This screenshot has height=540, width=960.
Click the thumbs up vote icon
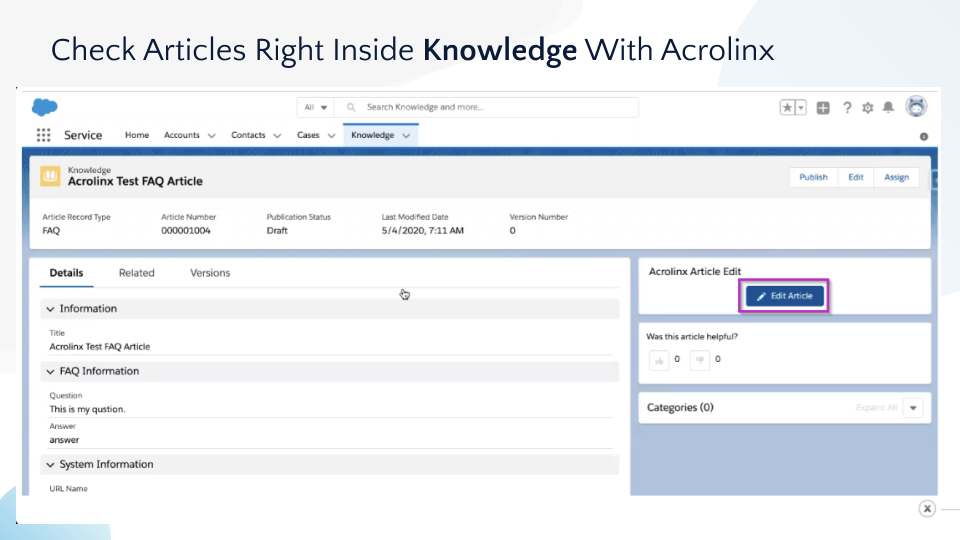tap(659, 360)
